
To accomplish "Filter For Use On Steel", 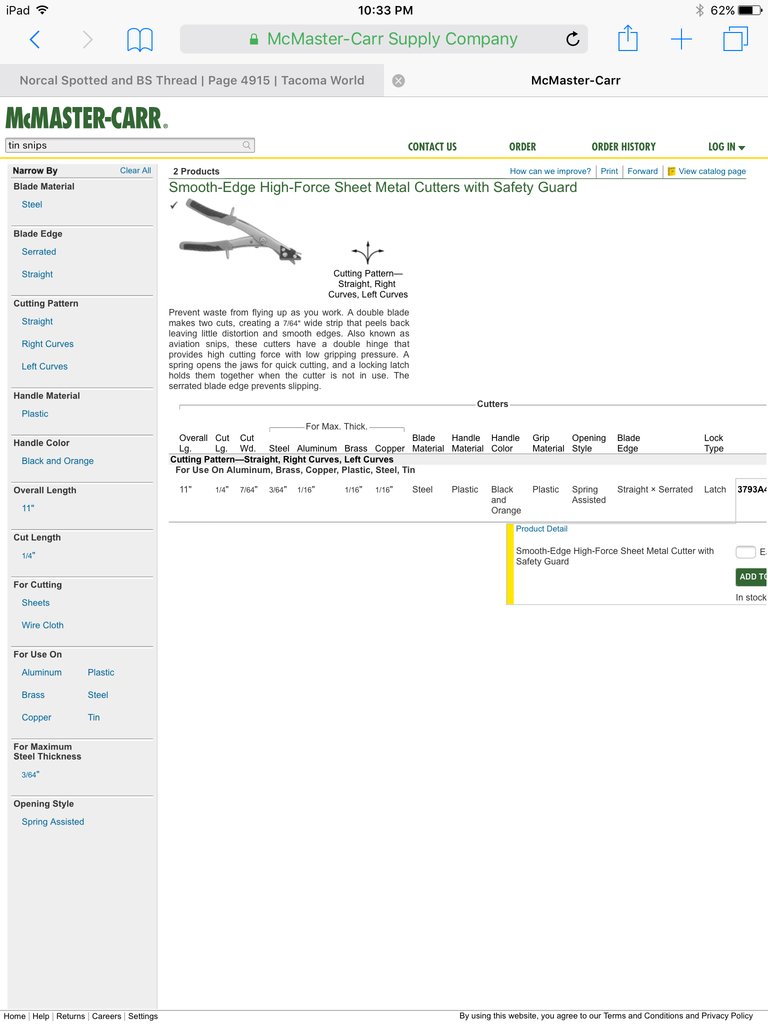I will (x=98, y=695).
